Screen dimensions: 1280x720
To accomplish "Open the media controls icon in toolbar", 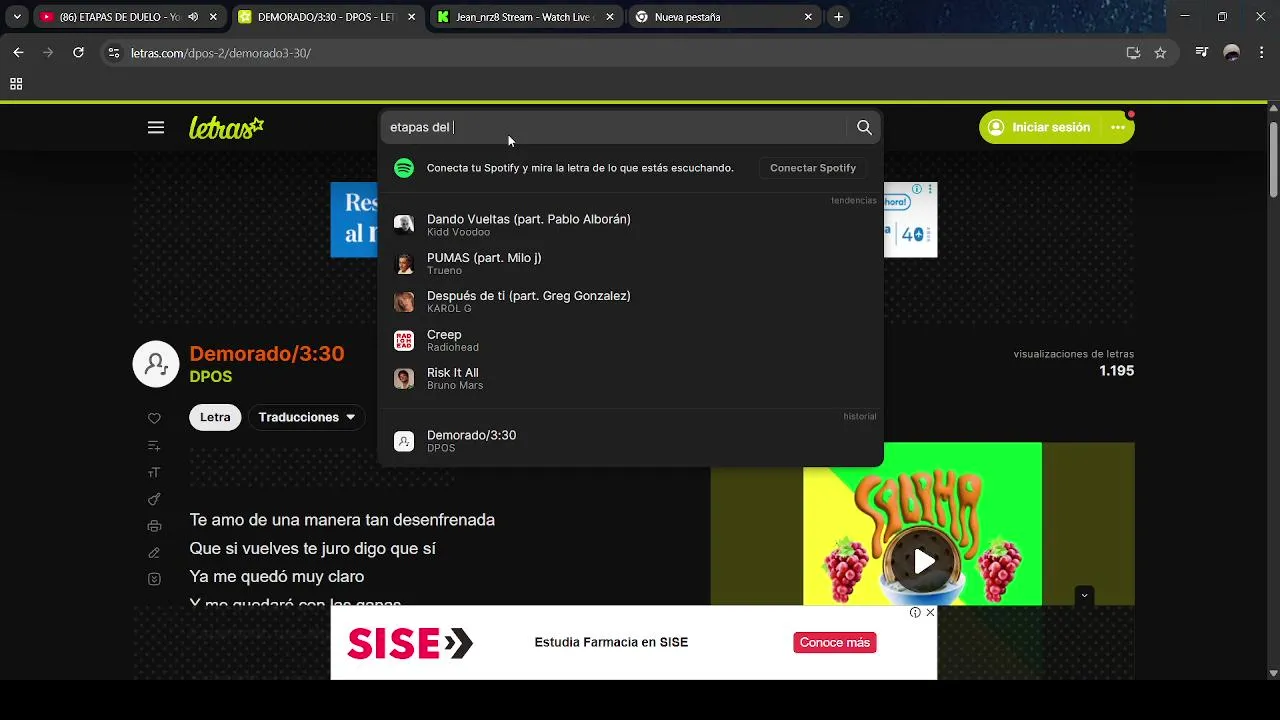I will [x=1203, y=53].
